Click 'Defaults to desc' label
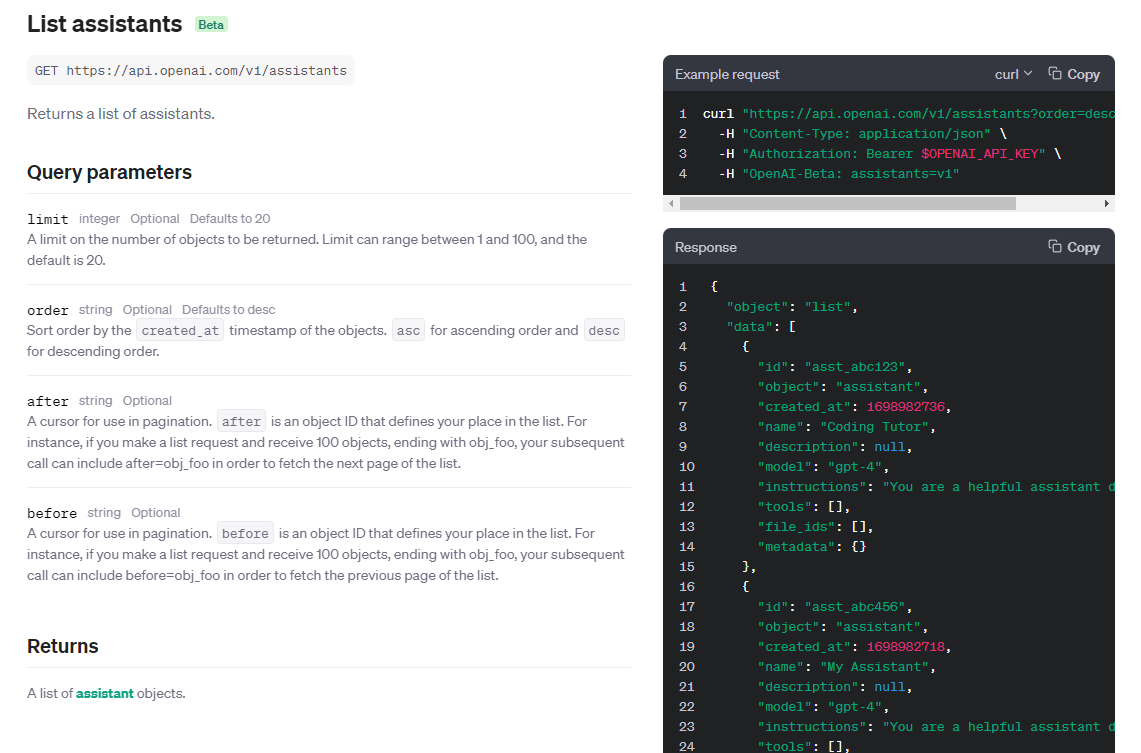The width and height of the screenshot is (1141, 753). pos(228,310)
